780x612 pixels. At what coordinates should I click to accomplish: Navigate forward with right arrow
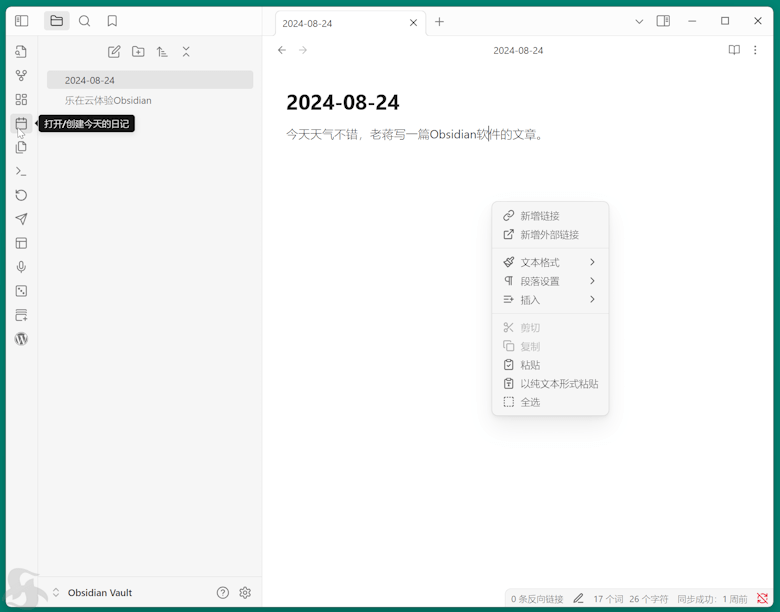coord(303,50)
